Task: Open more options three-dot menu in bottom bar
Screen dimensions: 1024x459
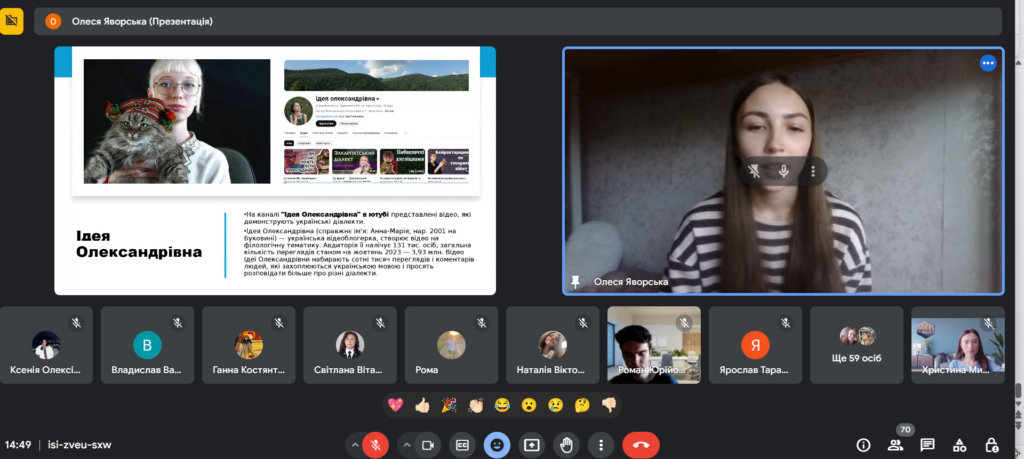Action: pyautogui.click(x=599, y=445)
